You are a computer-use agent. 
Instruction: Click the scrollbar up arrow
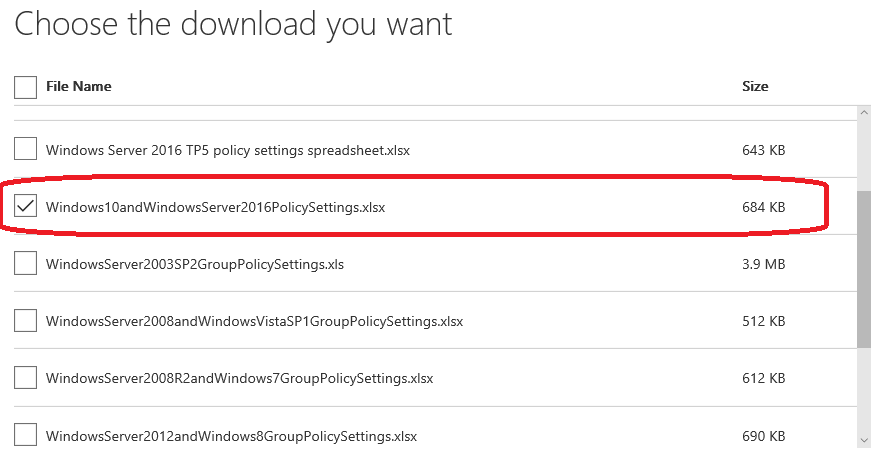(x=863, y=113)
